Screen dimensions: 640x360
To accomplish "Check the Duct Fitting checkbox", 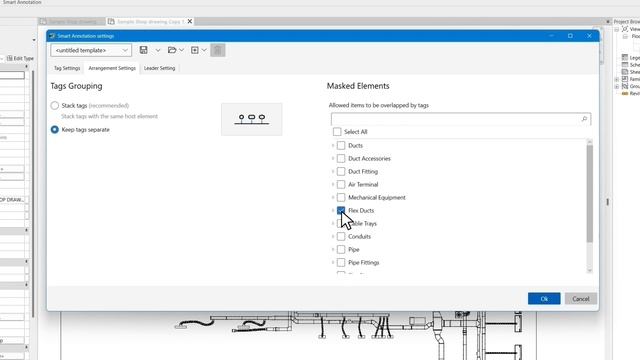I will coord(341,171).
